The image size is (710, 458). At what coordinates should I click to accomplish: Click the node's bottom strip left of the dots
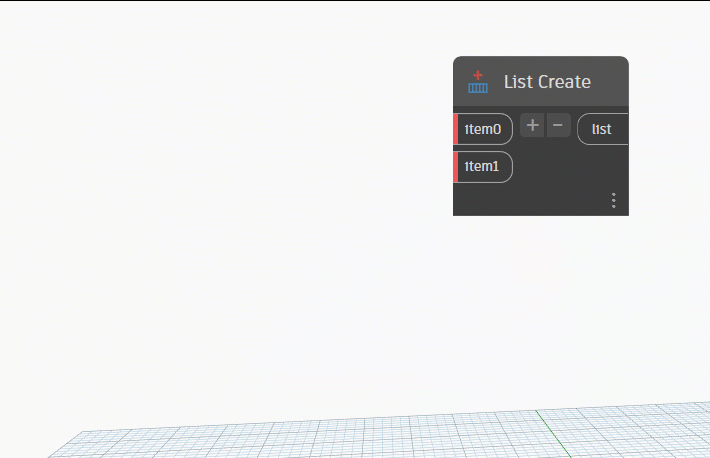coord(530,202)
